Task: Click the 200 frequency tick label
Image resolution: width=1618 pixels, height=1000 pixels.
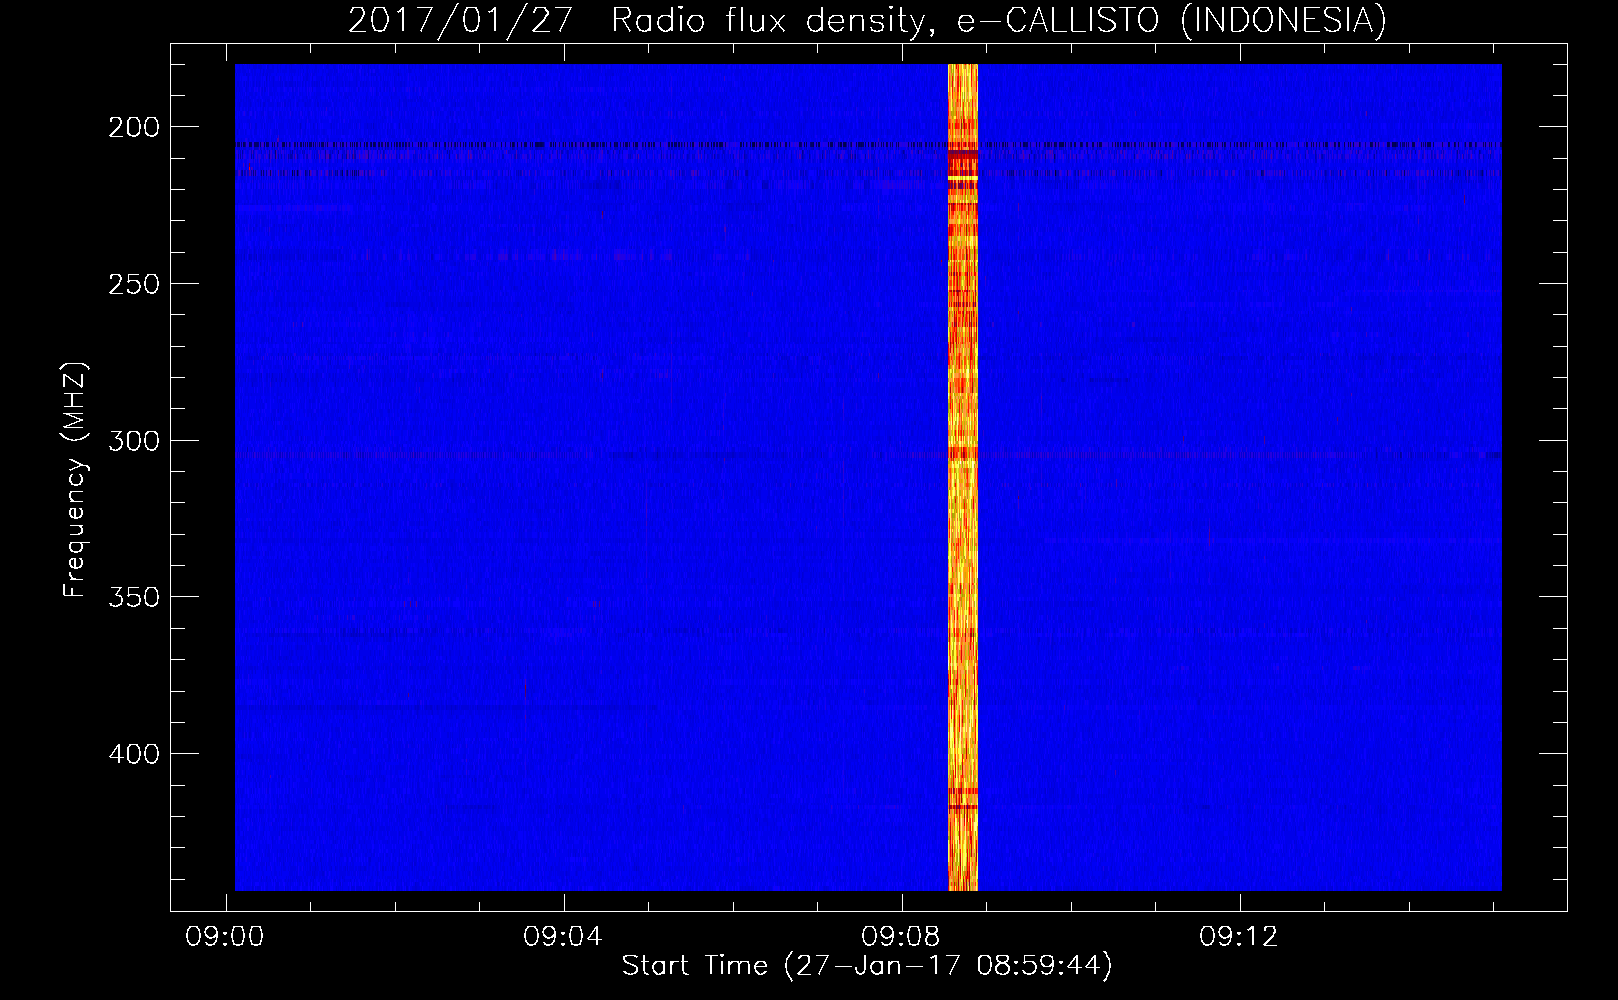Action: [x=133, y=127]
